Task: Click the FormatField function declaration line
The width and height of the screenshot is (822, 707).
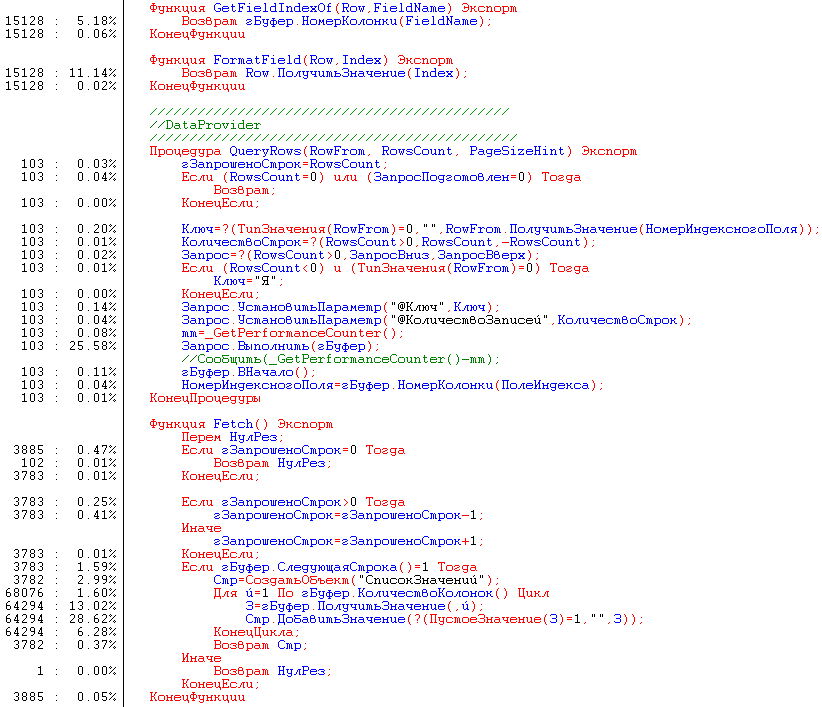Action: pos(300,60)
